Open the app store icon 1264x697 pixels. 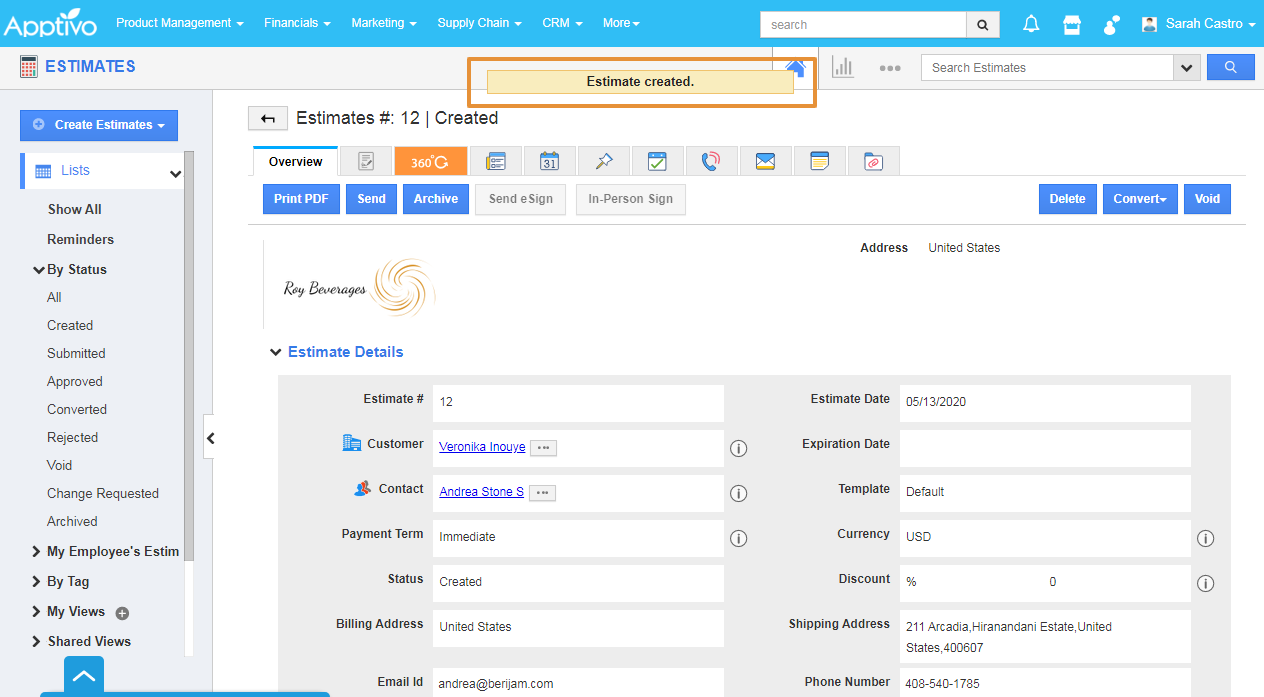coord(1072,24)
